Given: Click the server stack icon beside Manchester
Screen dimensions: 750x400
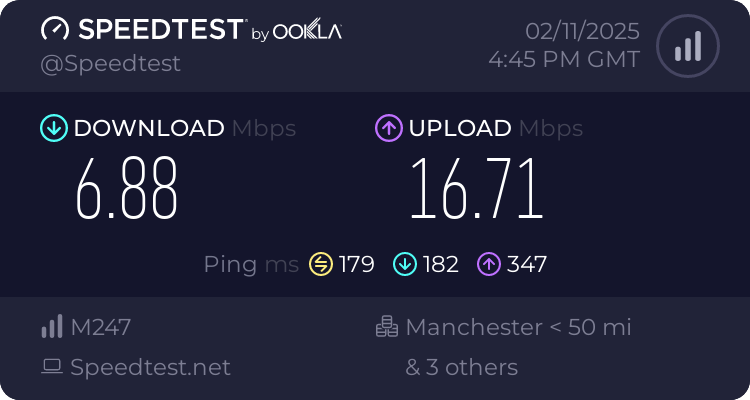Looking at the screenshot, I should (x=386, y=326).
